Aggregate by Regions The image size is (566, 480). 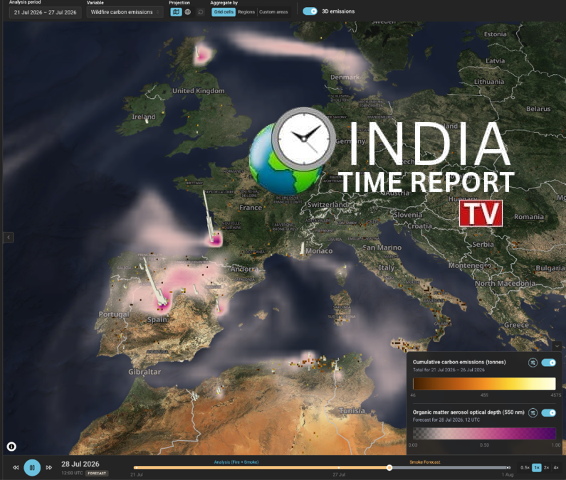point(246,12)
